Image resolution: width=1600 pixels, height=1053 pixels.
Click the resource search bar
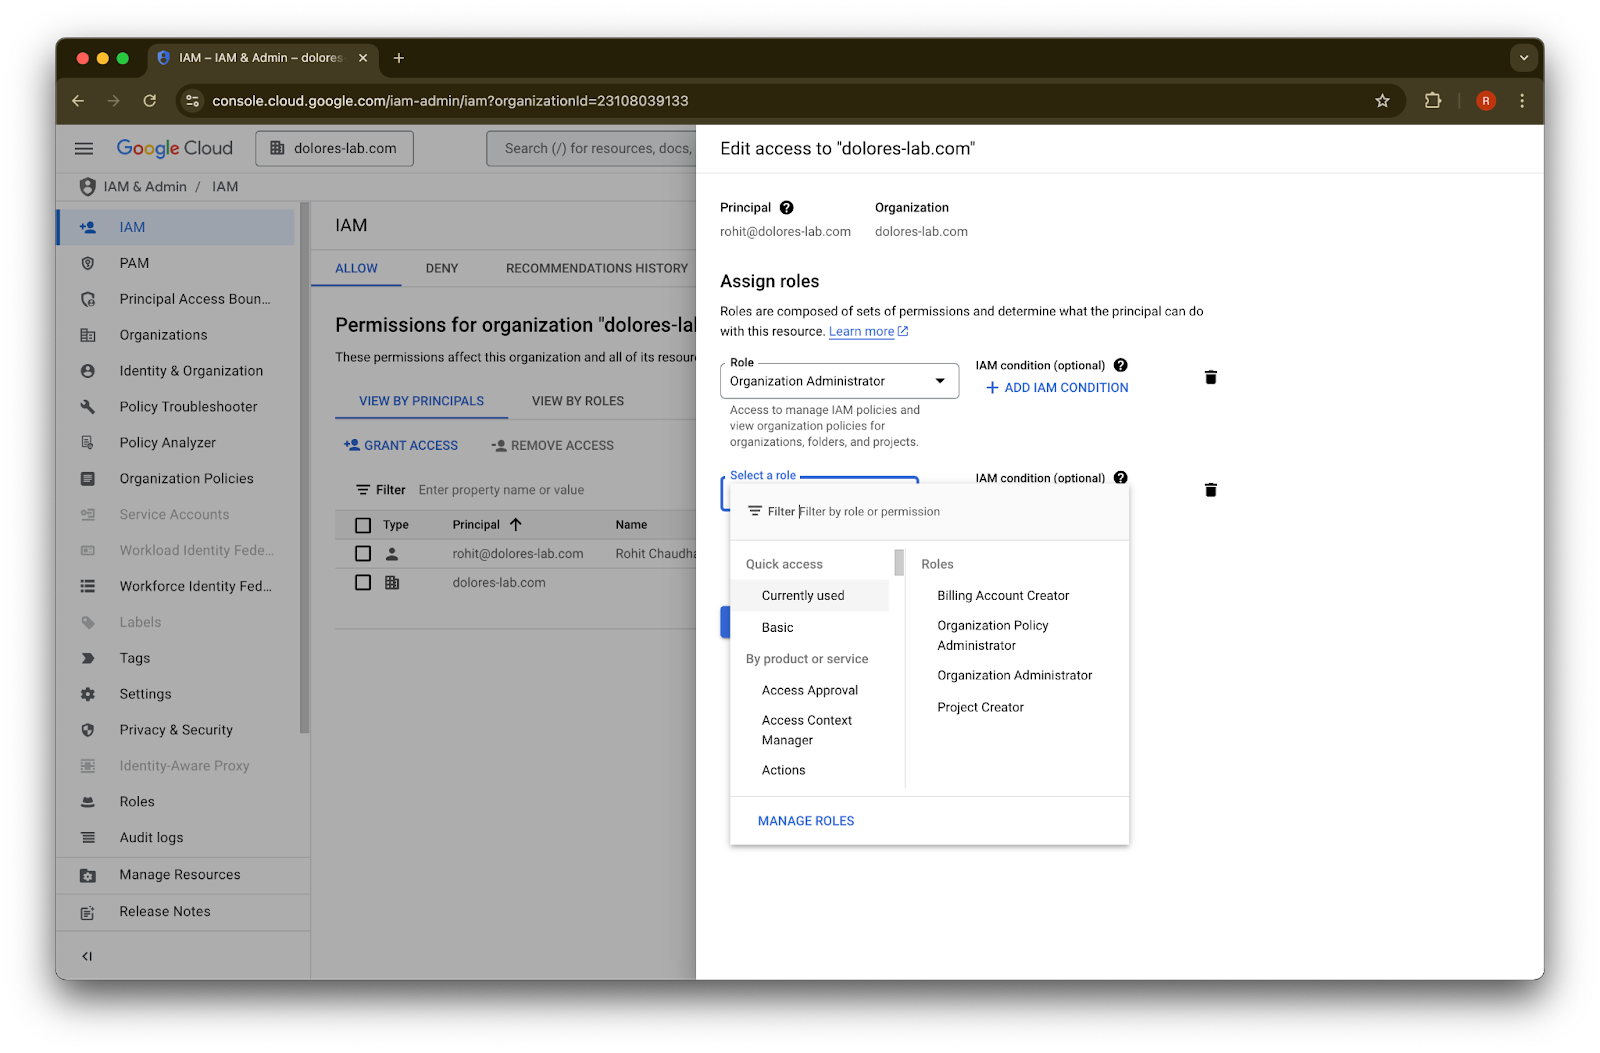click(x=592, y=148)
